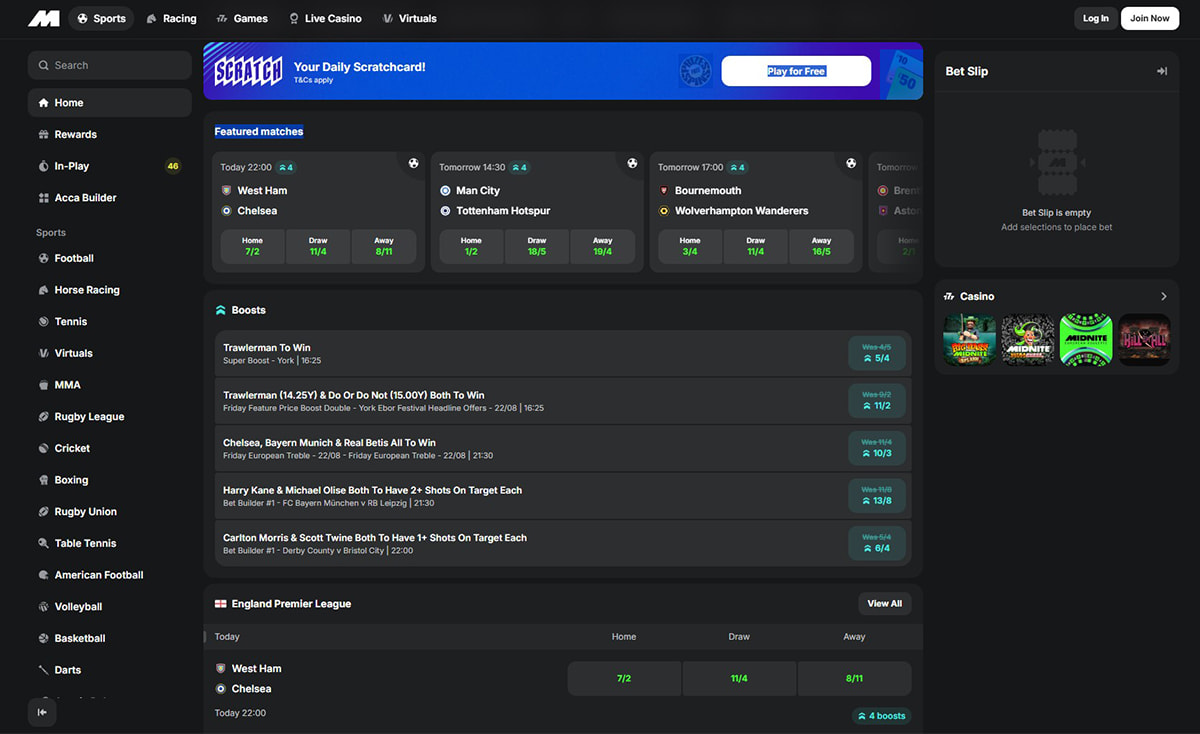Select 7/2 in Premier League West Ham row
Viewport: 1200px width, 734px height.
pos(624,678)
